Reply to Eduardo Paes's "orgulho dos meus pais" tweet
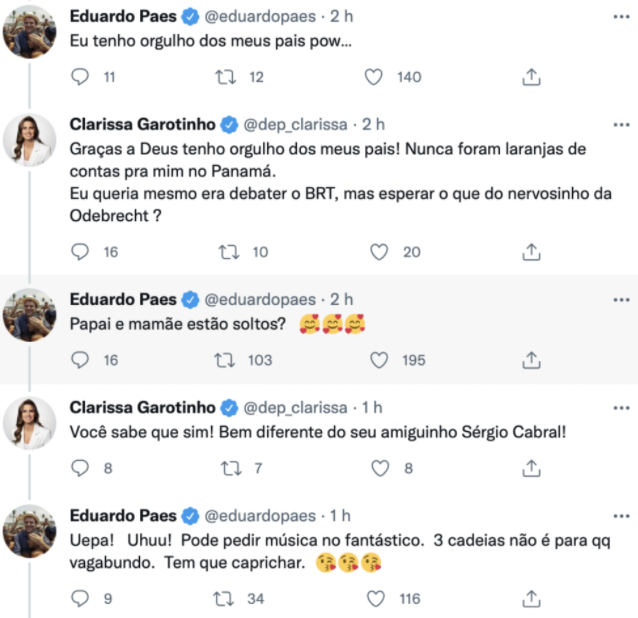Screen dimensions: 638x618 click(x=82, y=77)
